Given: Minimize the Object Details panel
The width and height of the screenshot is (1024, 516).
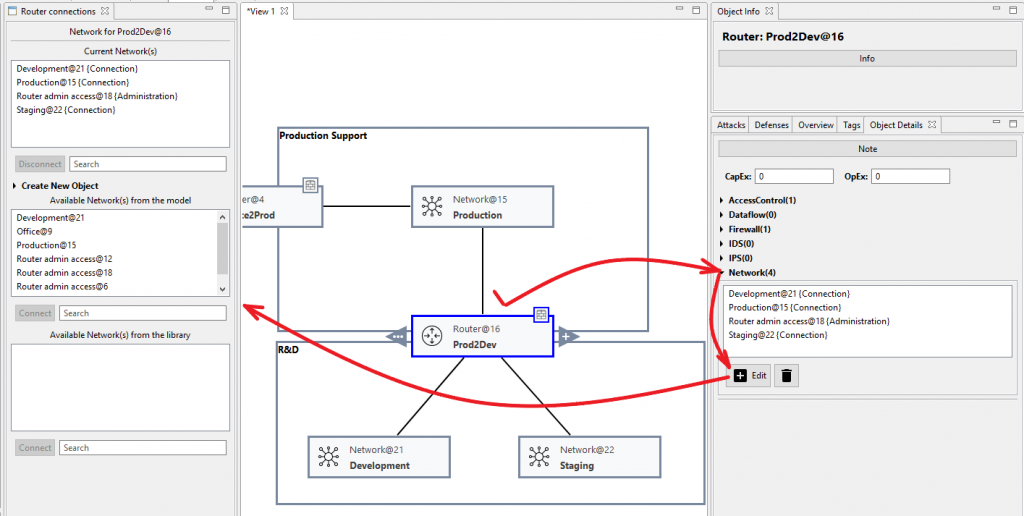Looking at the screenshot, I should [x=997, y=123].
